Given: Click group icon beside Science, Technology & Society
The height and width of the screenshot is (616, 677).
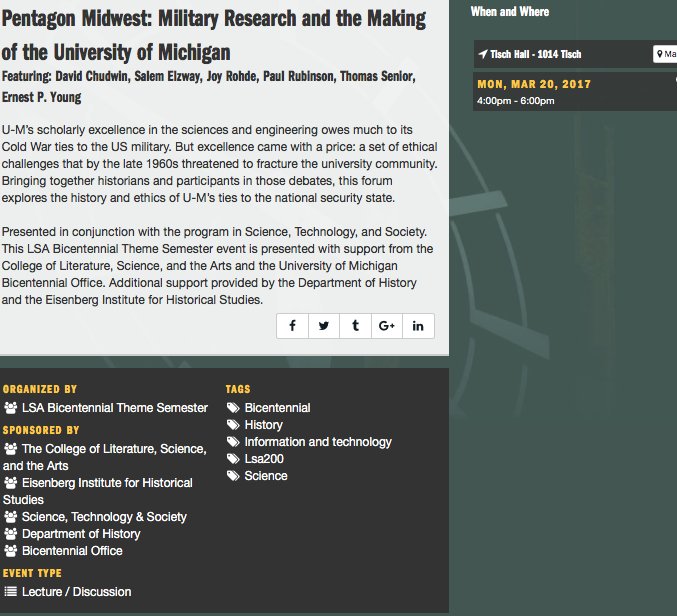Looking at the screenshot, I should 11,517.
